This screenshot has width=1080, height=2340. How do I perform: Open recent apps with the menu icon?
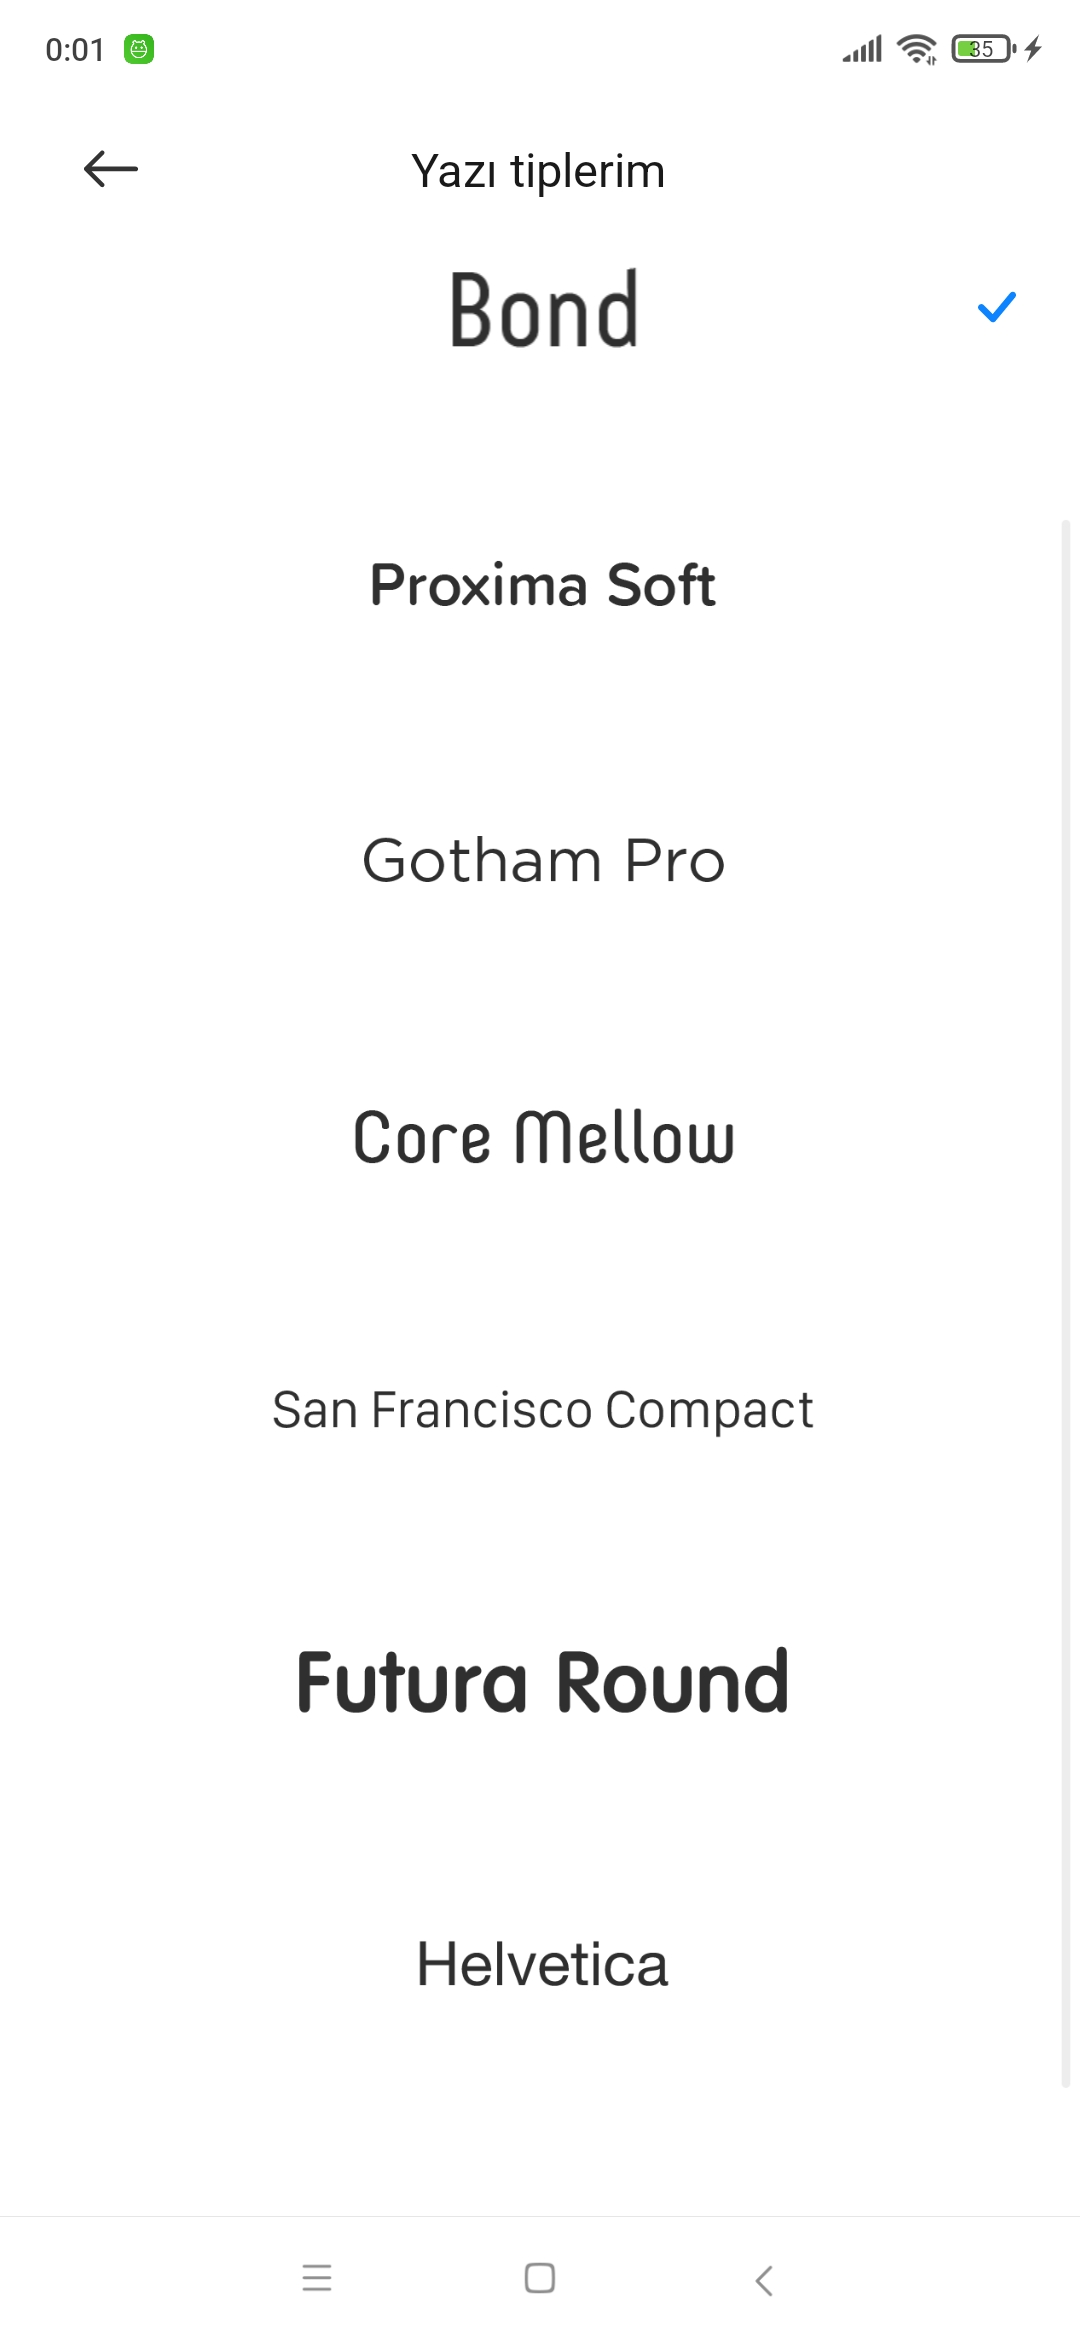(x=317, y=2278)
